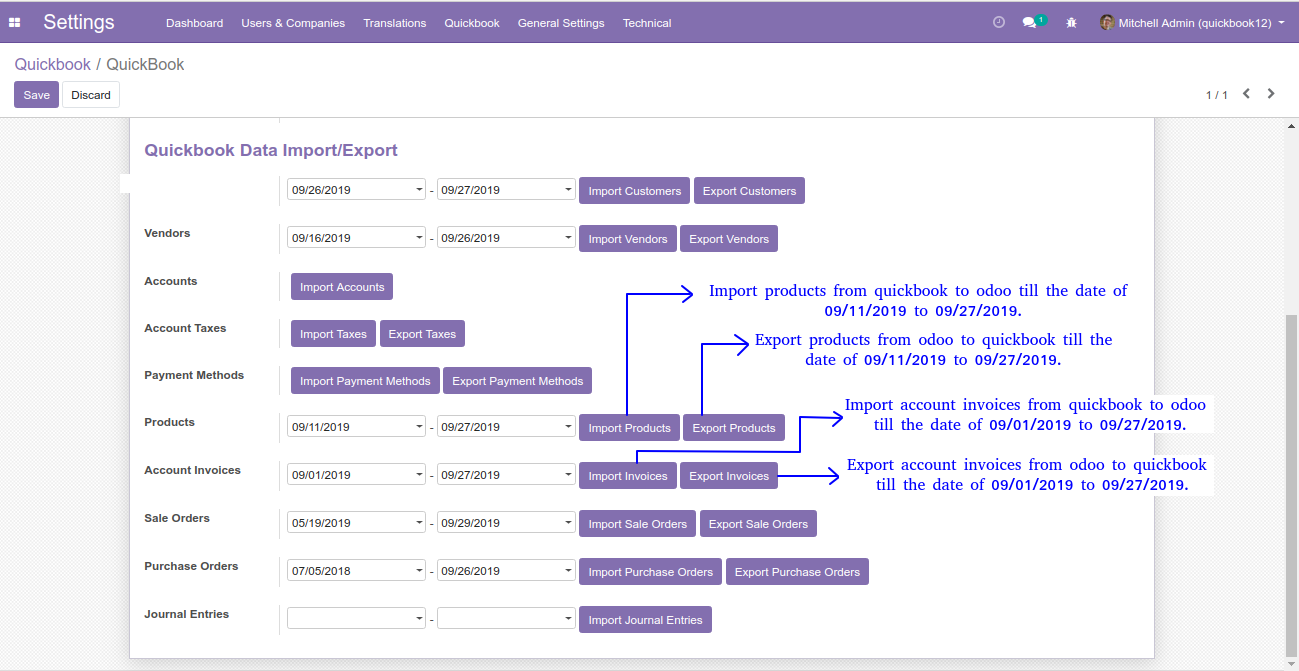1299x671 pixels.
Task: Open Purchase Orders end date 09/26/2019
Action: 506,571
